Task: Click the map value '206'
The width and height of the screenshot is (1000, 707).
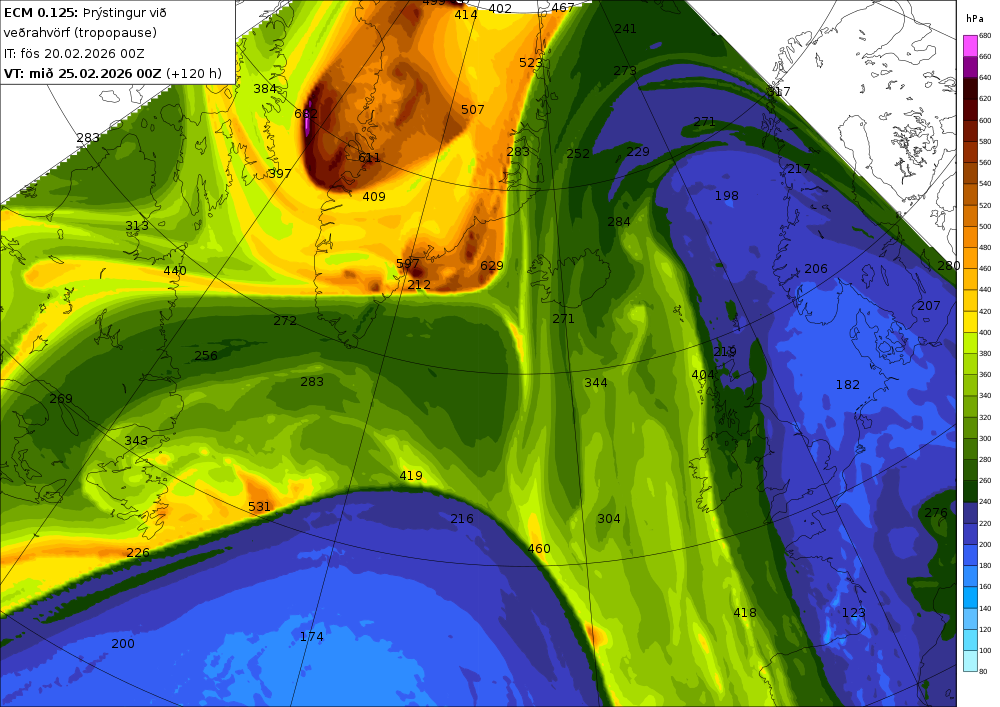Action: [x=816, y=268]
